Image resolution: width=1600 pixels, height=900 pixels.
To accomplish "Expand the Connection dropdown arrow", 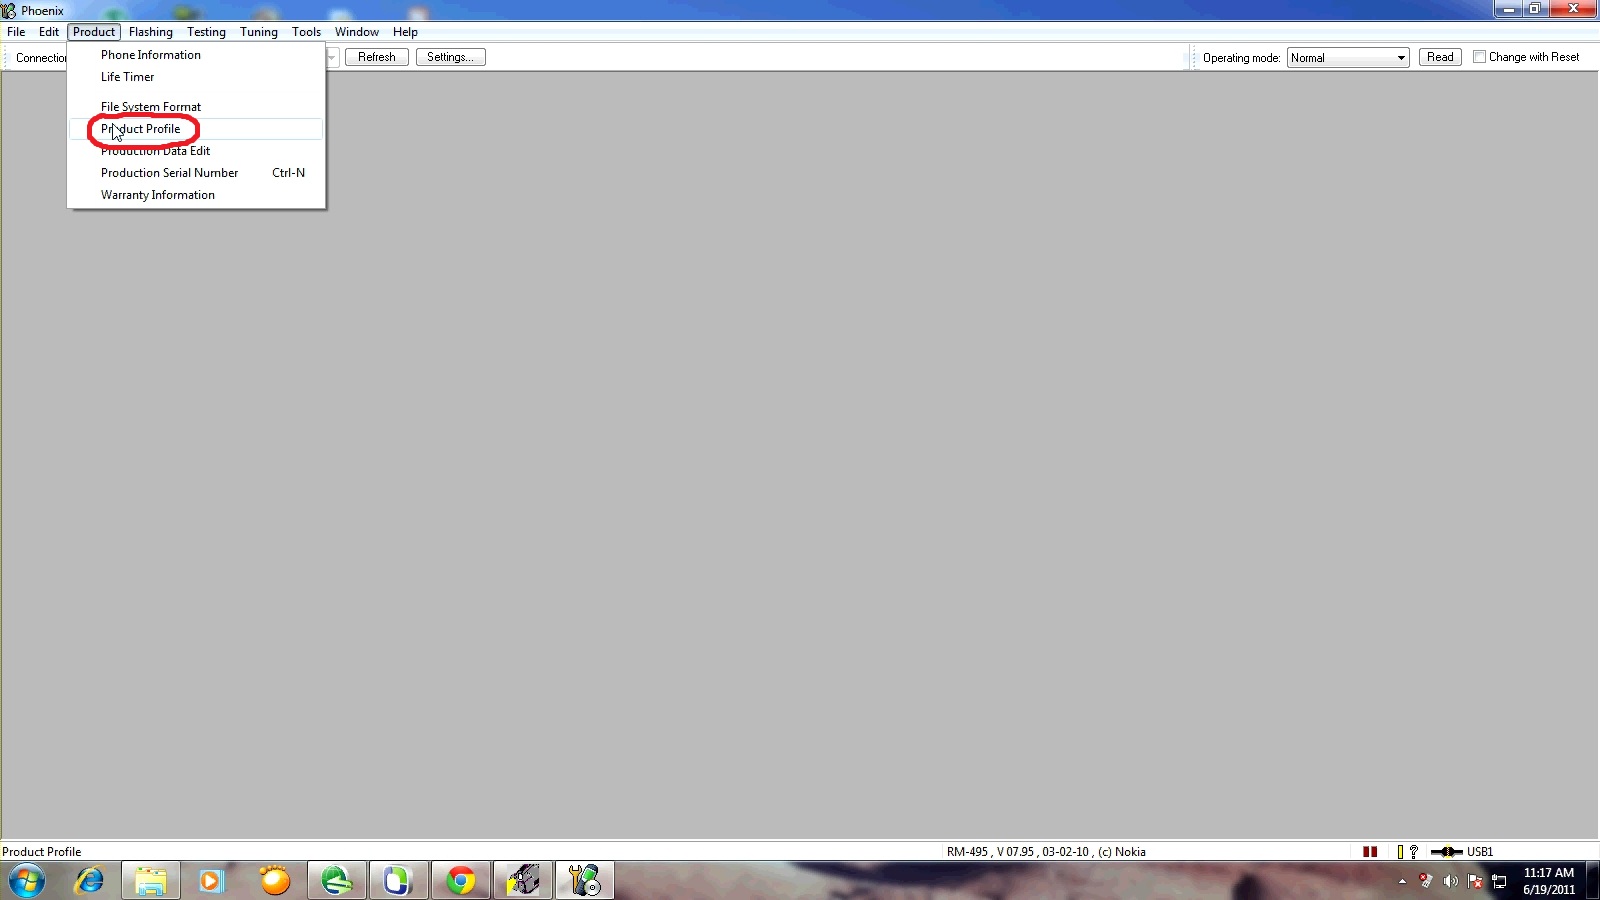I will pos(332,57).
